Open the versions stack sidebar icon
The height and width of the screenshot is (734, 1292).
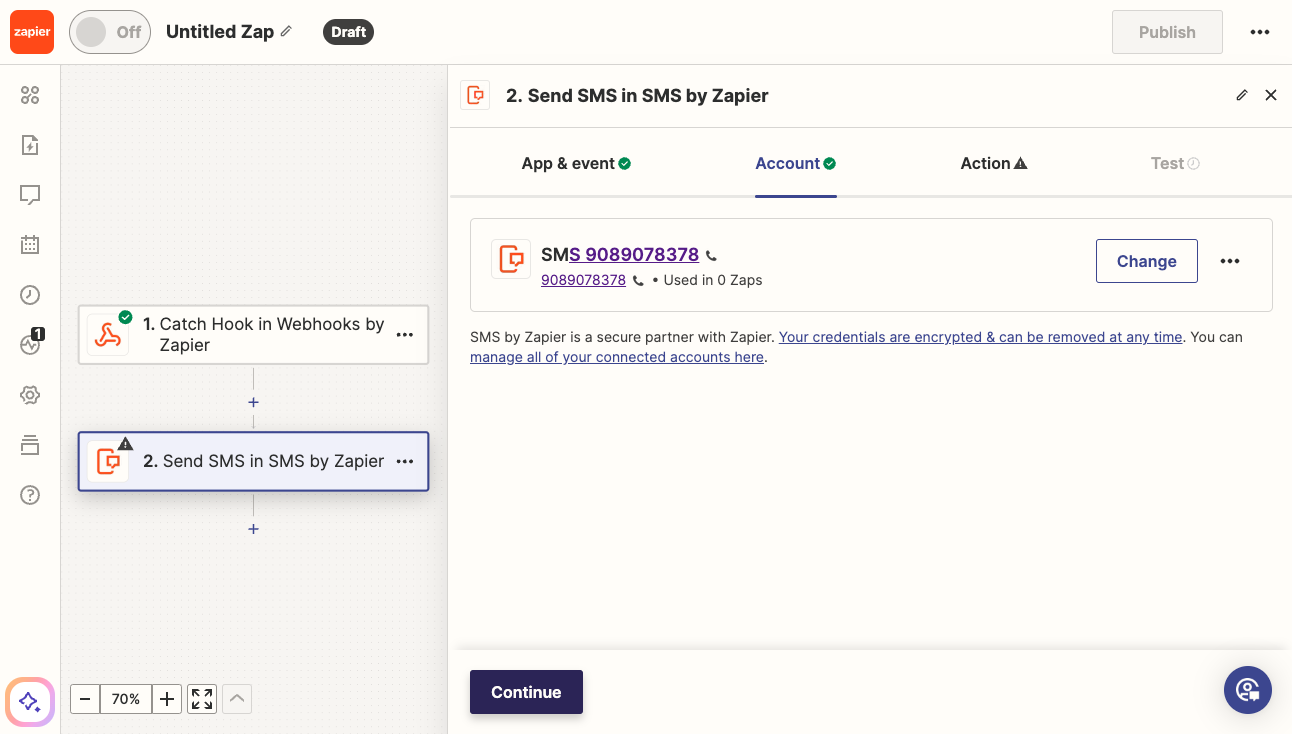click(x=30, y=445)
